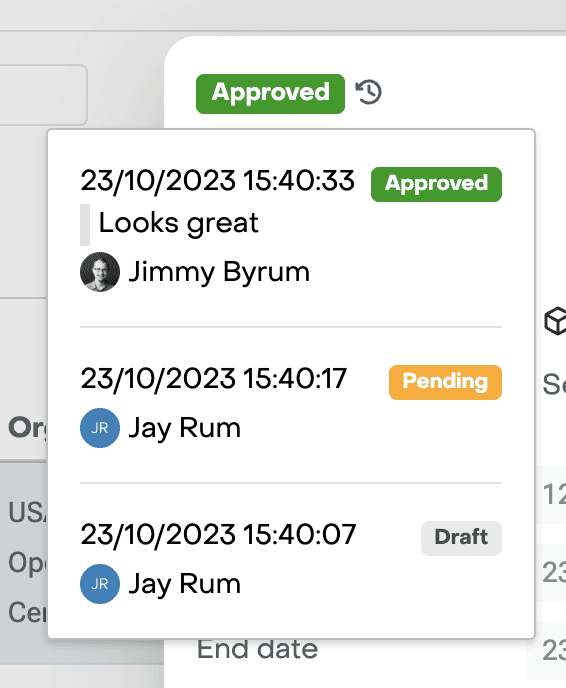Click Jay Rum name under Draft entry
Screen dimensions: 566x688
pyautogui.click(x=185, y=585)
